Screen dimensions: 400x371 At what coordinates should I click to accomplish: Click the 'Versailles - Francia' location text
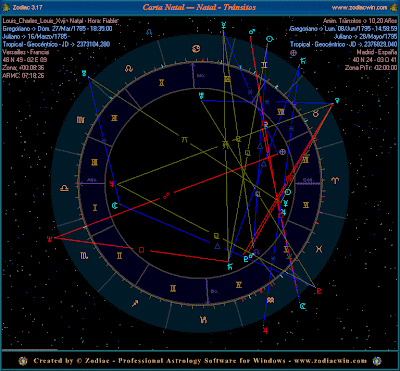[x=26, y=52]
